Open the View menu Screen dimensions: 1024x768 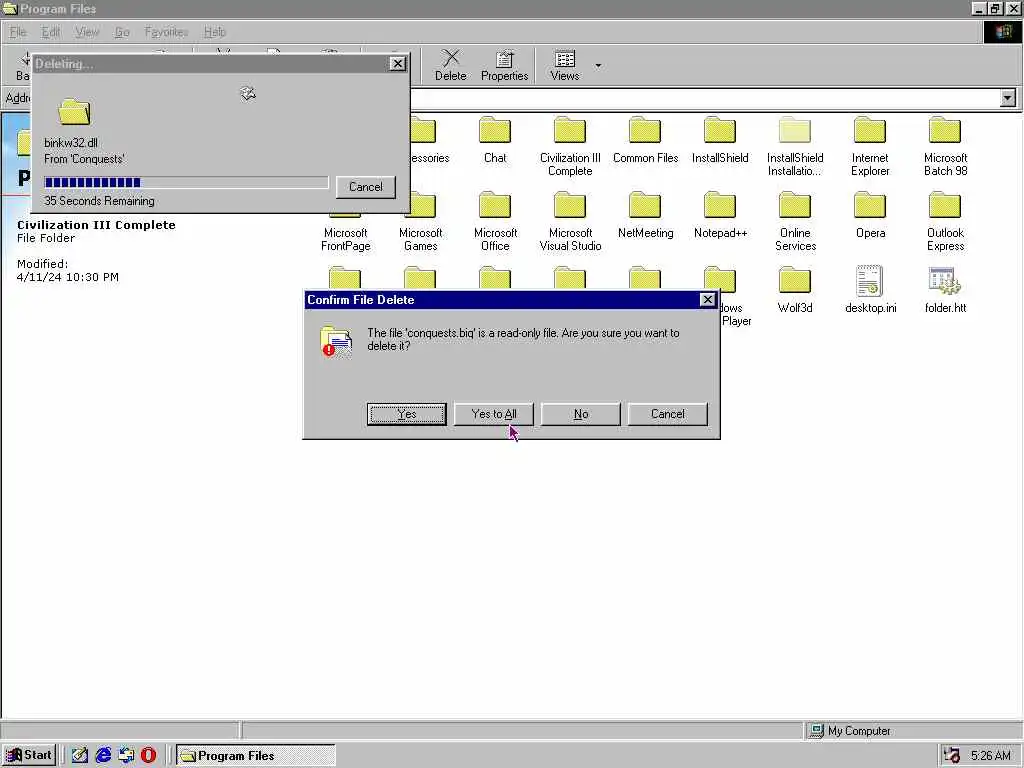(x=87, y=31)
